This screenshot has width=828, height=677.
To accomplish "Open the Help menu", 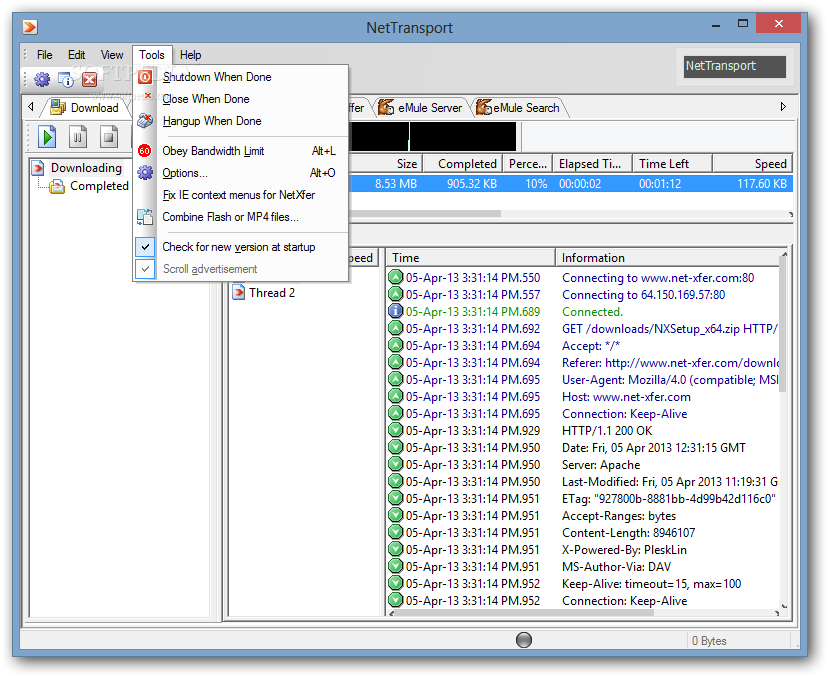I will pyautogui.click(x=191, y=55).
